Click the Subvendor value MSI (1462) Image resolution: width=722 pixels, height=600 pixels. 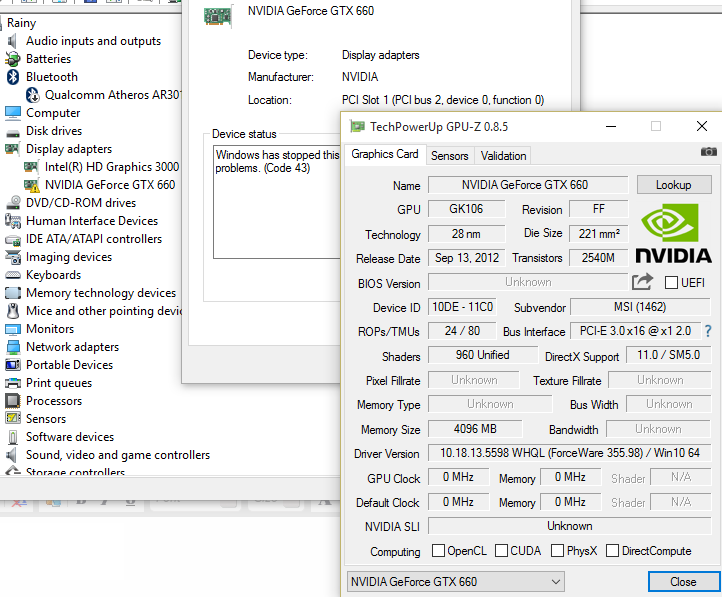[x=640, y=307]
